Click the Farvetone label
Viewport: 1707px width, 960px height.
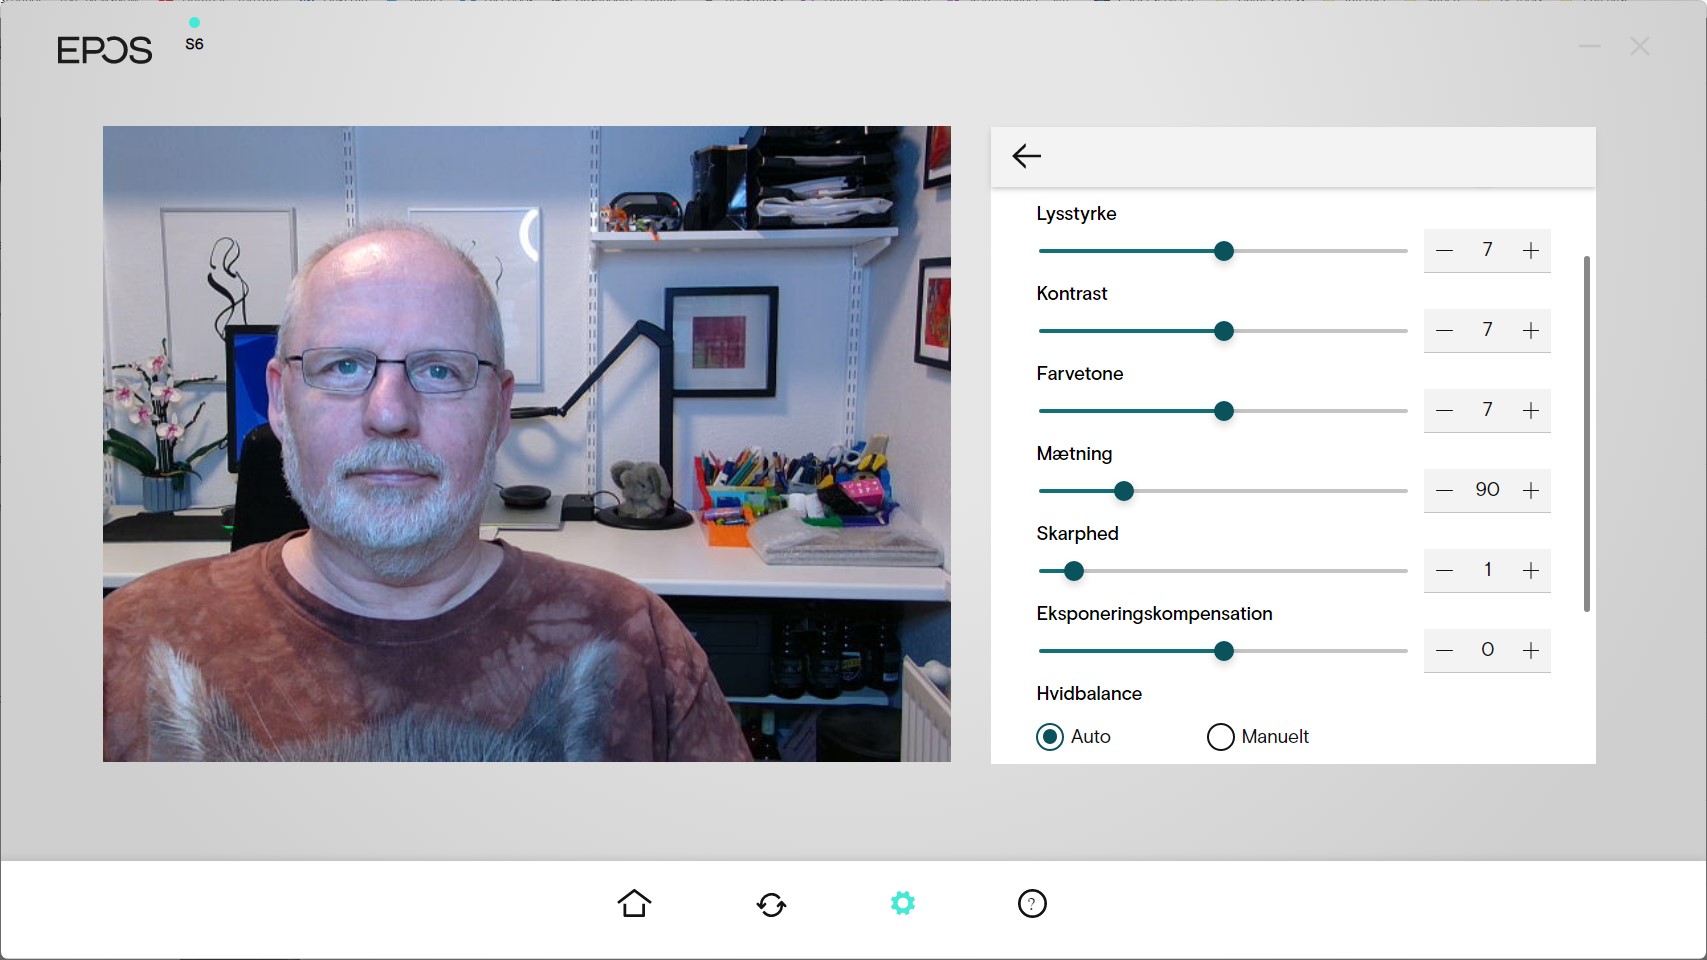[1080, 374]
